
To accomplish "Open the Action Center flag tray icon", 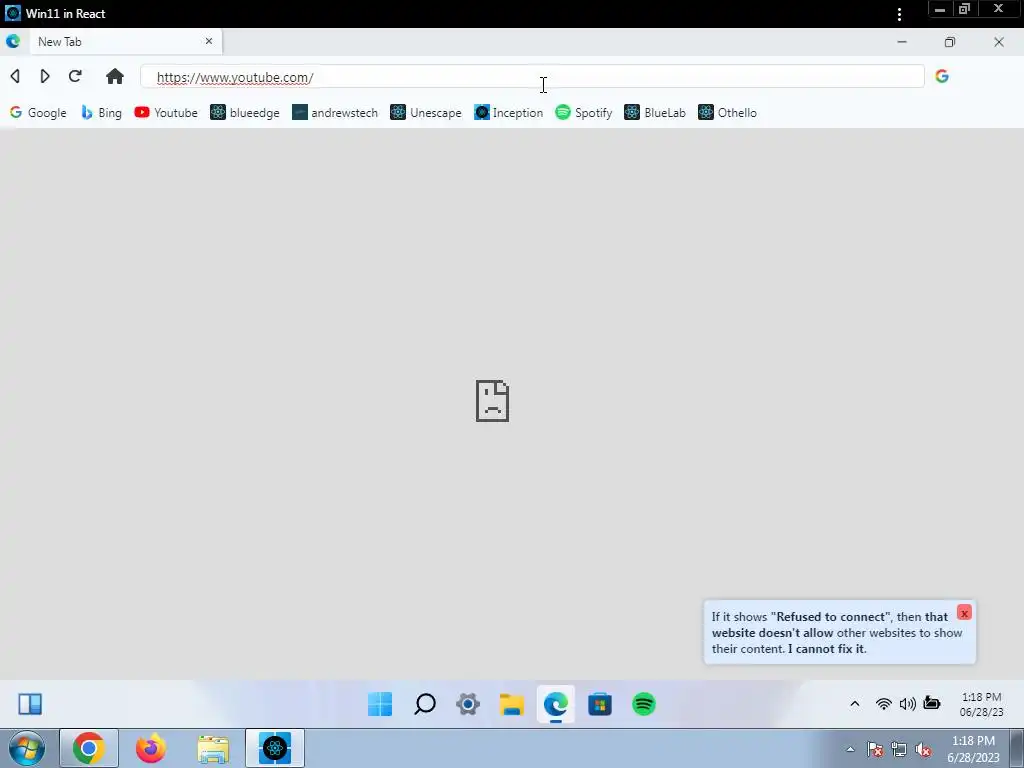I will point(875,749).
